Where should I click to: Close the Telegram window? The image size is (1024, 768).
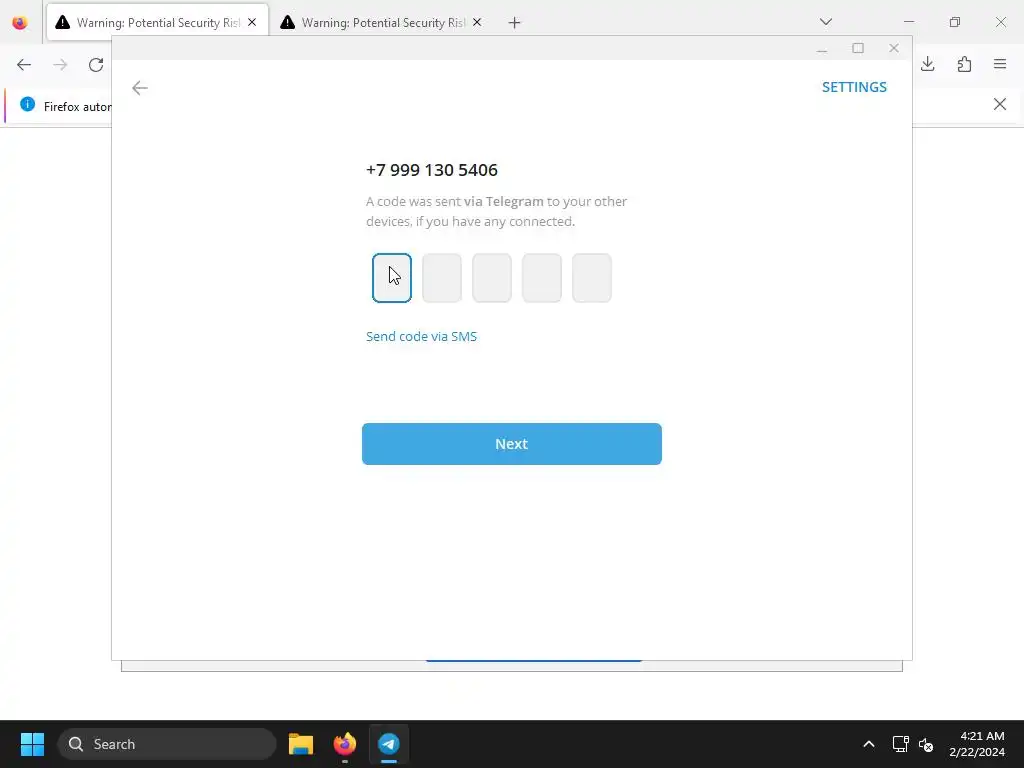(x=894, y=48)
